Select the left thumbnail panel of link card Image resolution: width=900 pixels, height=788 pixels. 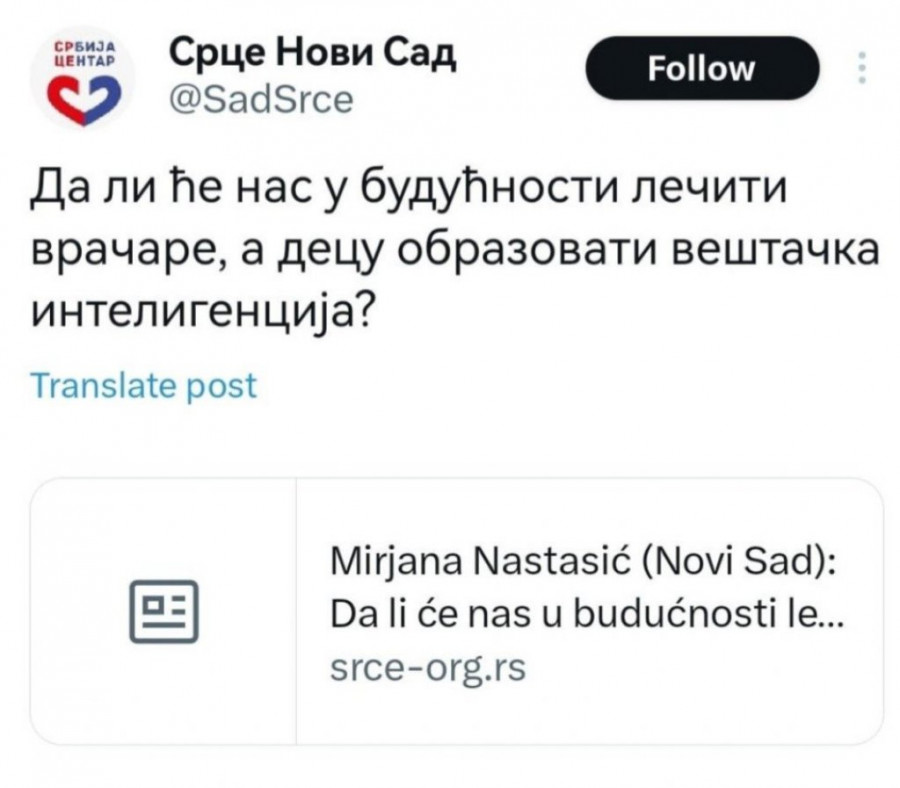[x=164, y=610]
